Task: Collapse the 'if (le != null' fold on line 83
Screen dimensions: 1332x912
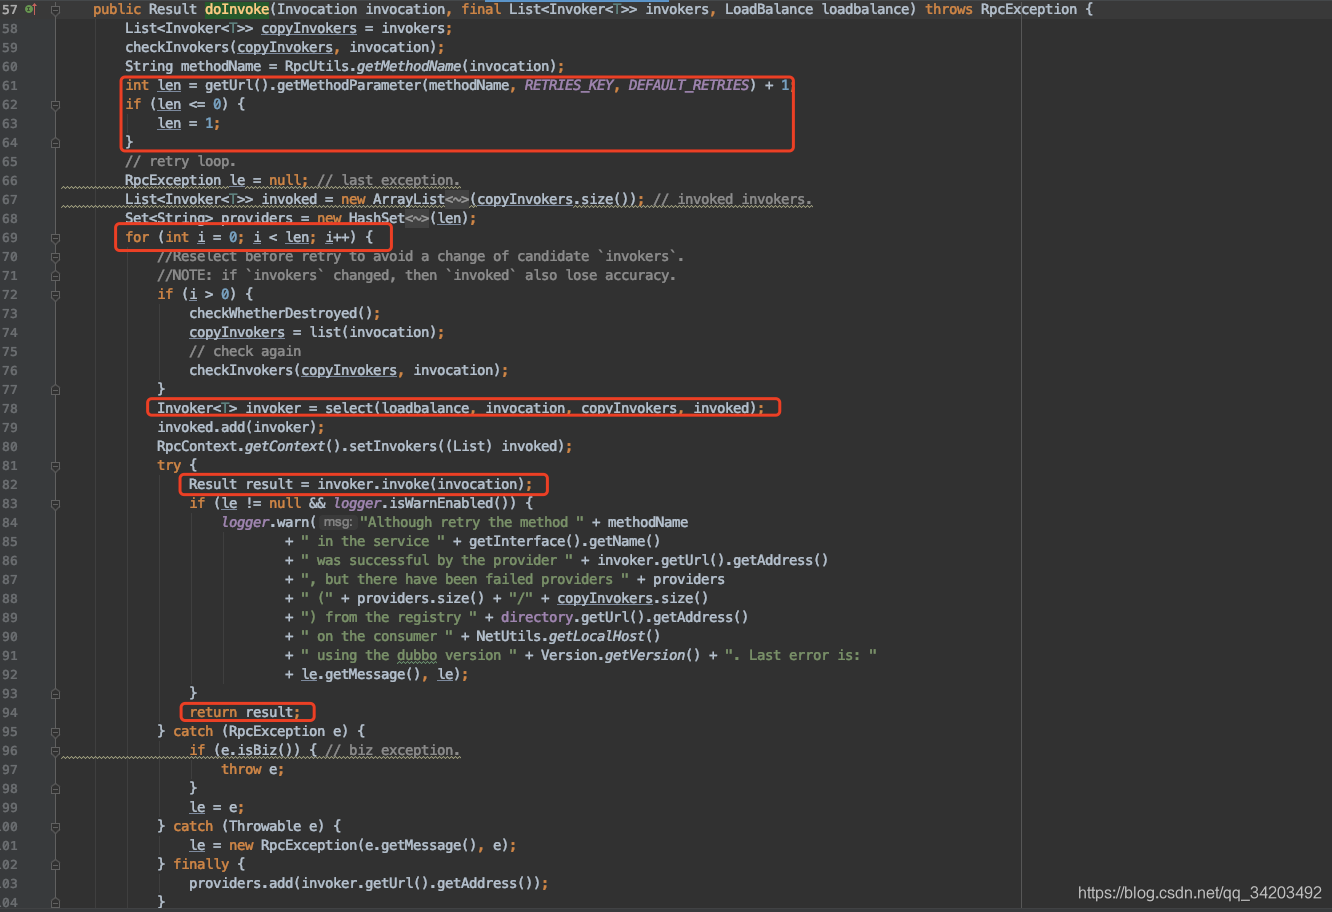Action: click(54, 503)
